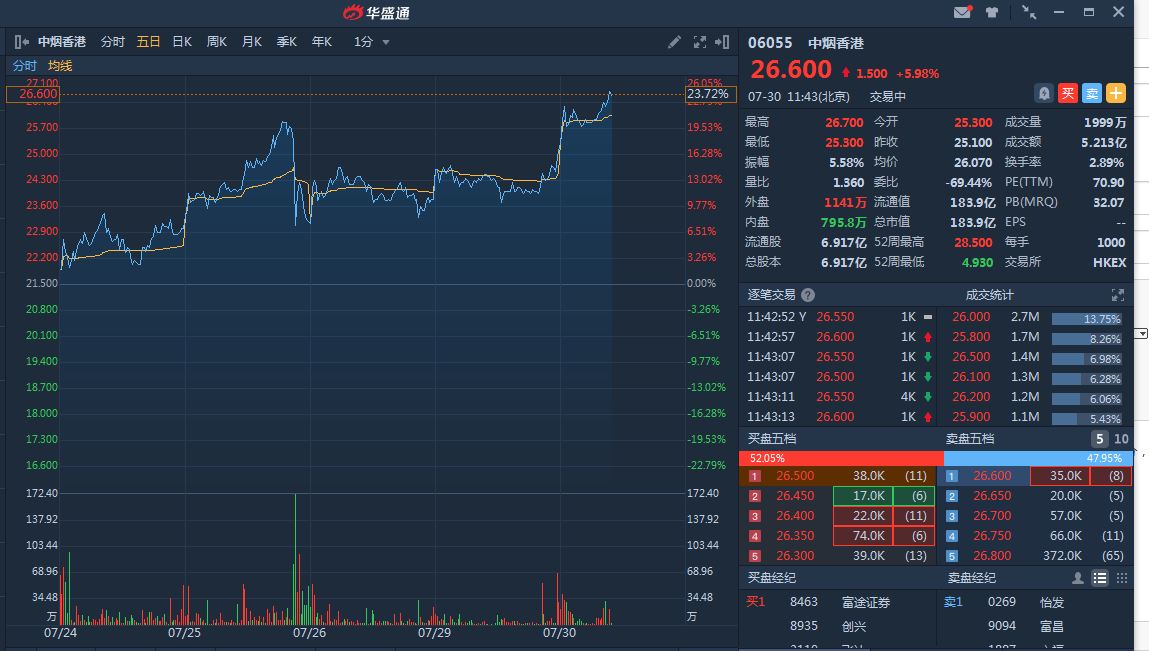Click the red 买 buy button
The height and width of the screenshot is (651, 1149).
pos(1068,93)
